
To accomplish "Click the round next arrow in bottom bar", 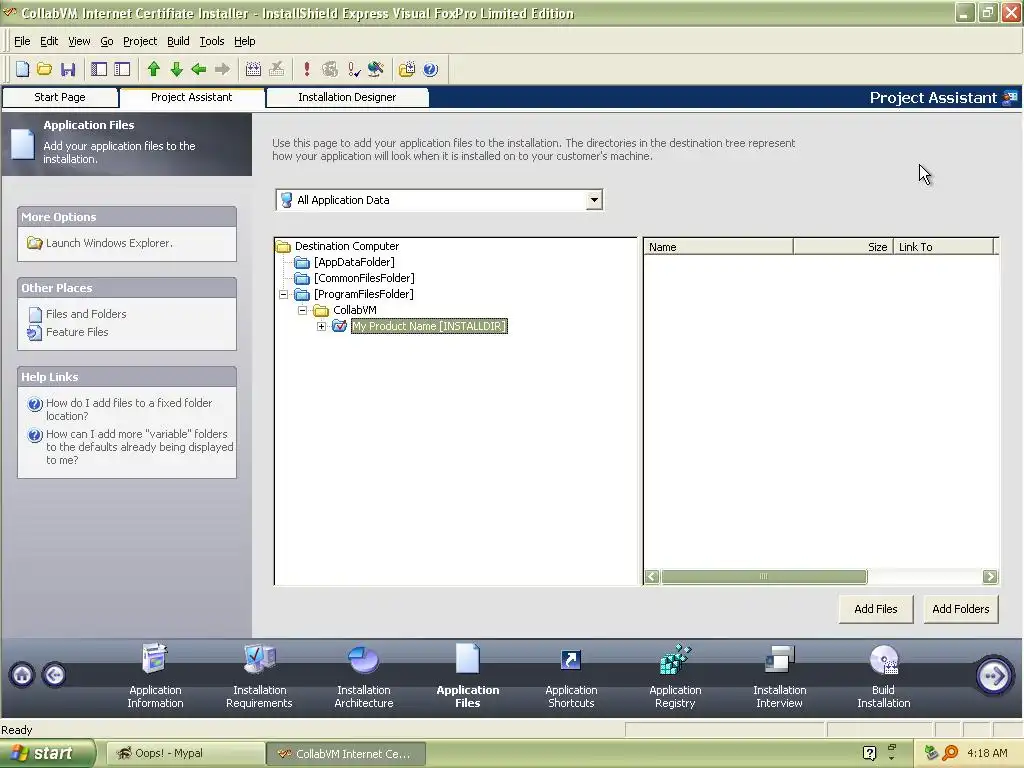I will tap(993, 675).
